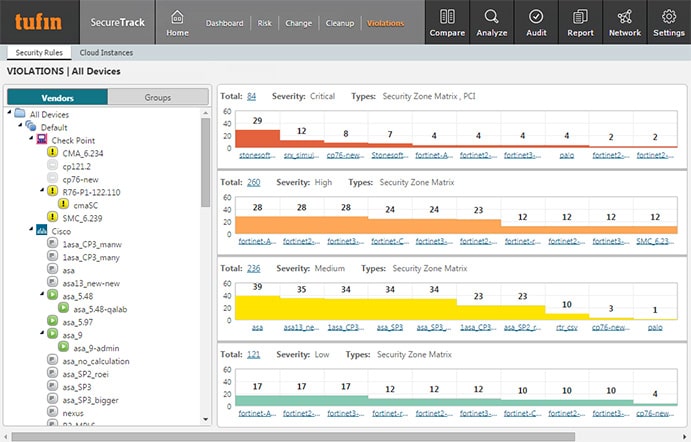Select the Cloud Instances tab
Viewport: 691px width, 442px height.
click(x=106, y=52)
